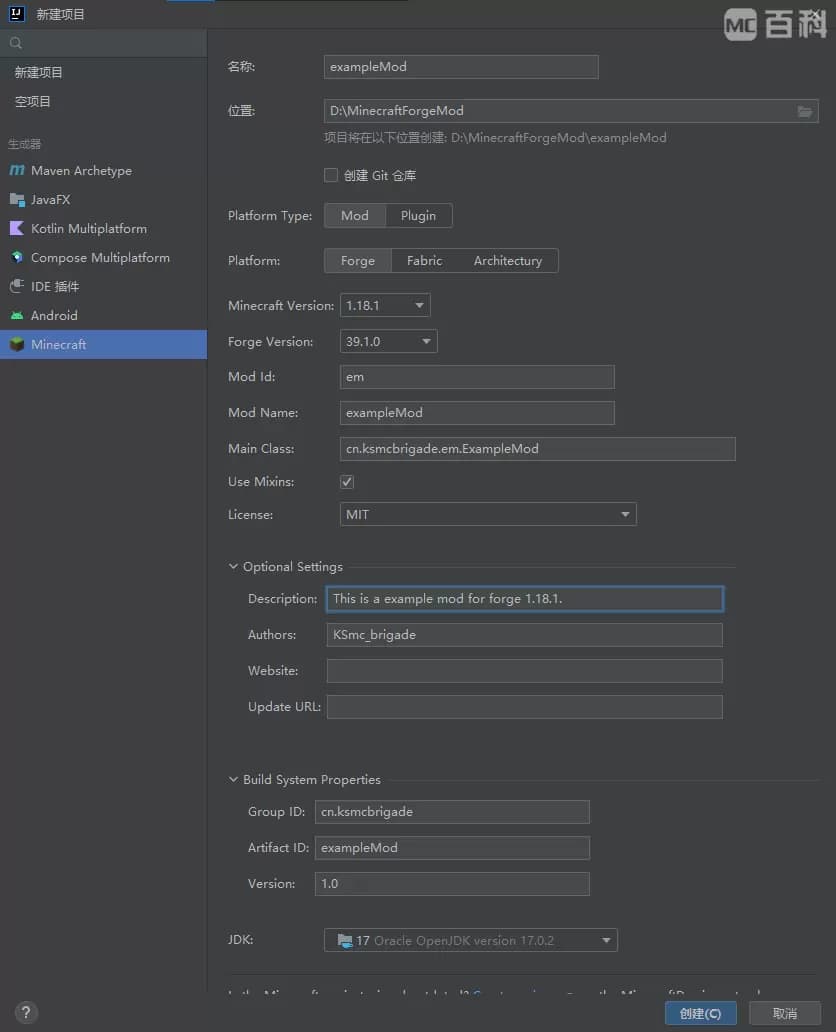Open folder browser for project location
Screen dimensions: 836x1032
[x=804, y=111]
